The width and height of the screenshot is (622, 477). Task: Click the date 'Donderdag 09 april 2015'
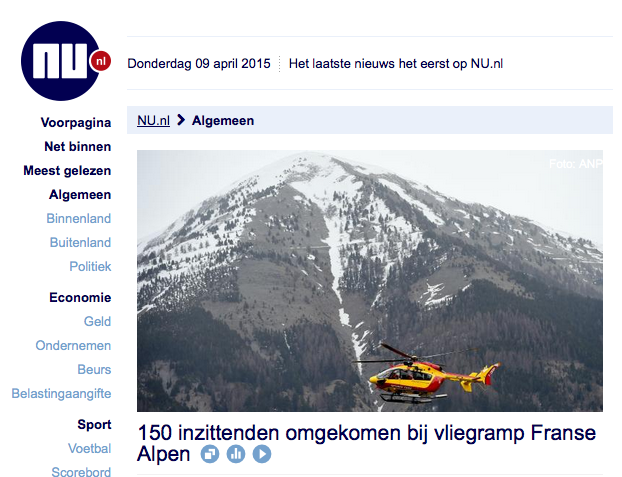click(199, 64)
